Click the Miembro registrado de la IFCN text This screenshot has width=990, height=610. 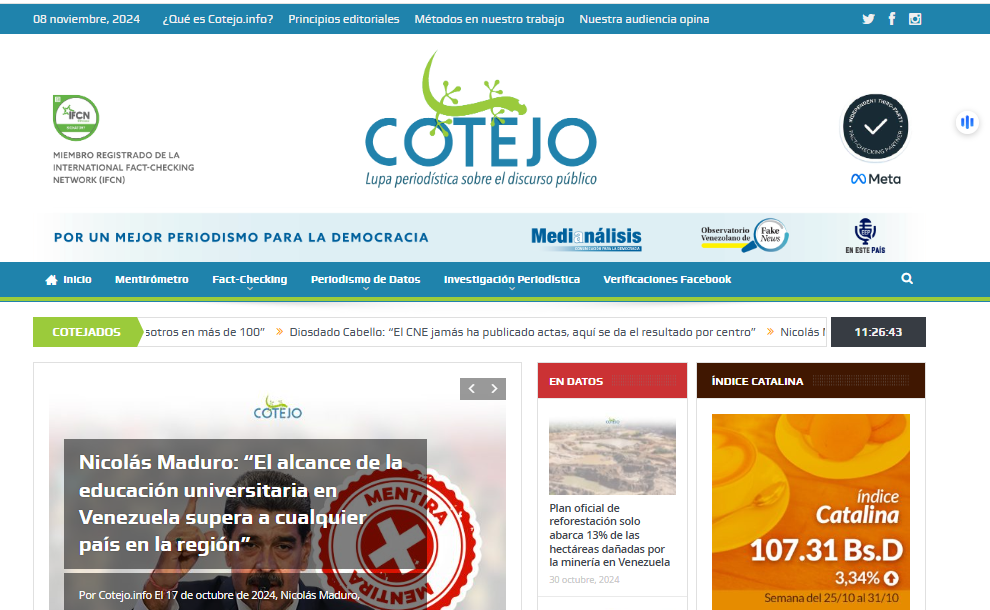tap(124, 167)
